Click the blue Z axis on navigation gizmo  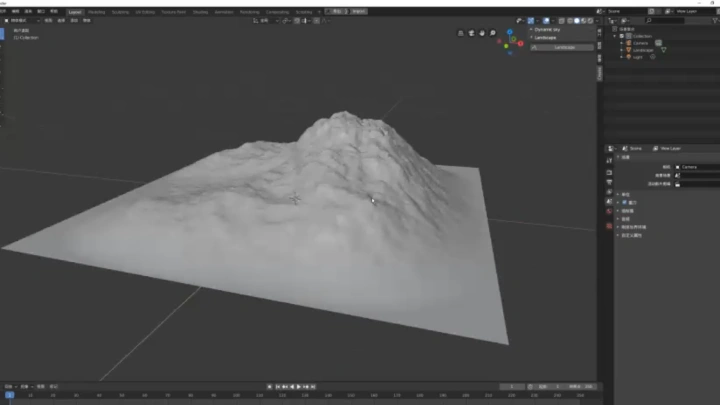point(510,32)
